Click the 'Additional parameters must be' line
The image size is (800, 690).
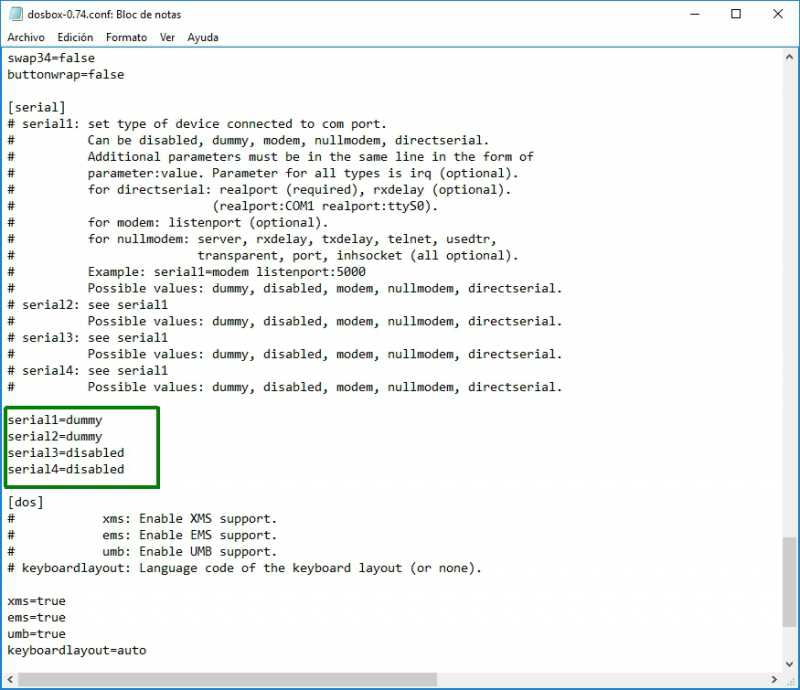[x=311, y=157]
